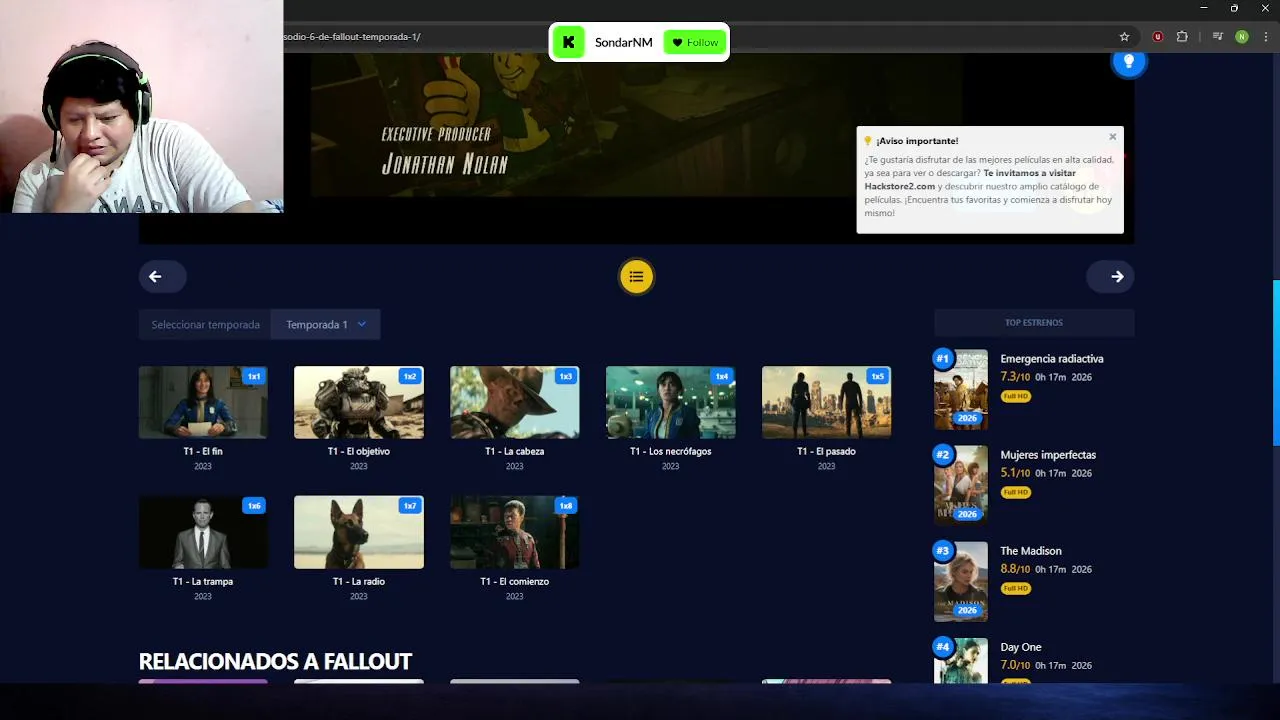Select the TOP ESTRENOS header tab
The height and width of the screenshot is (720, 1280).
coord(1034,323)
